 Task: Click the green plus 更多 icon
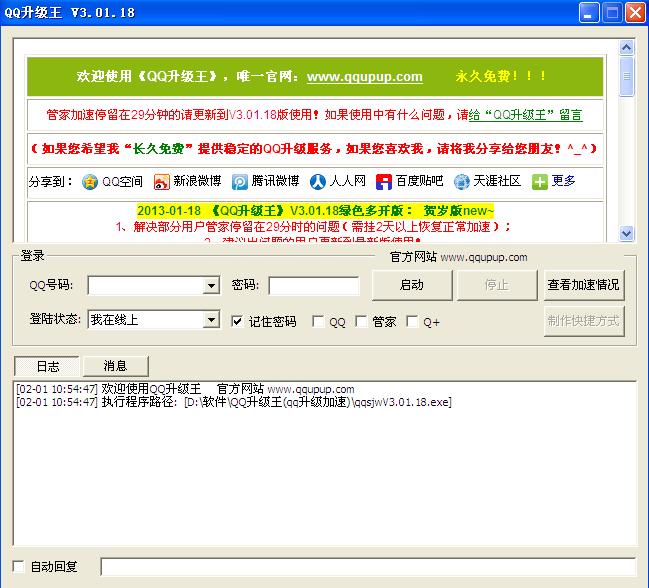(x=540, y=182)
